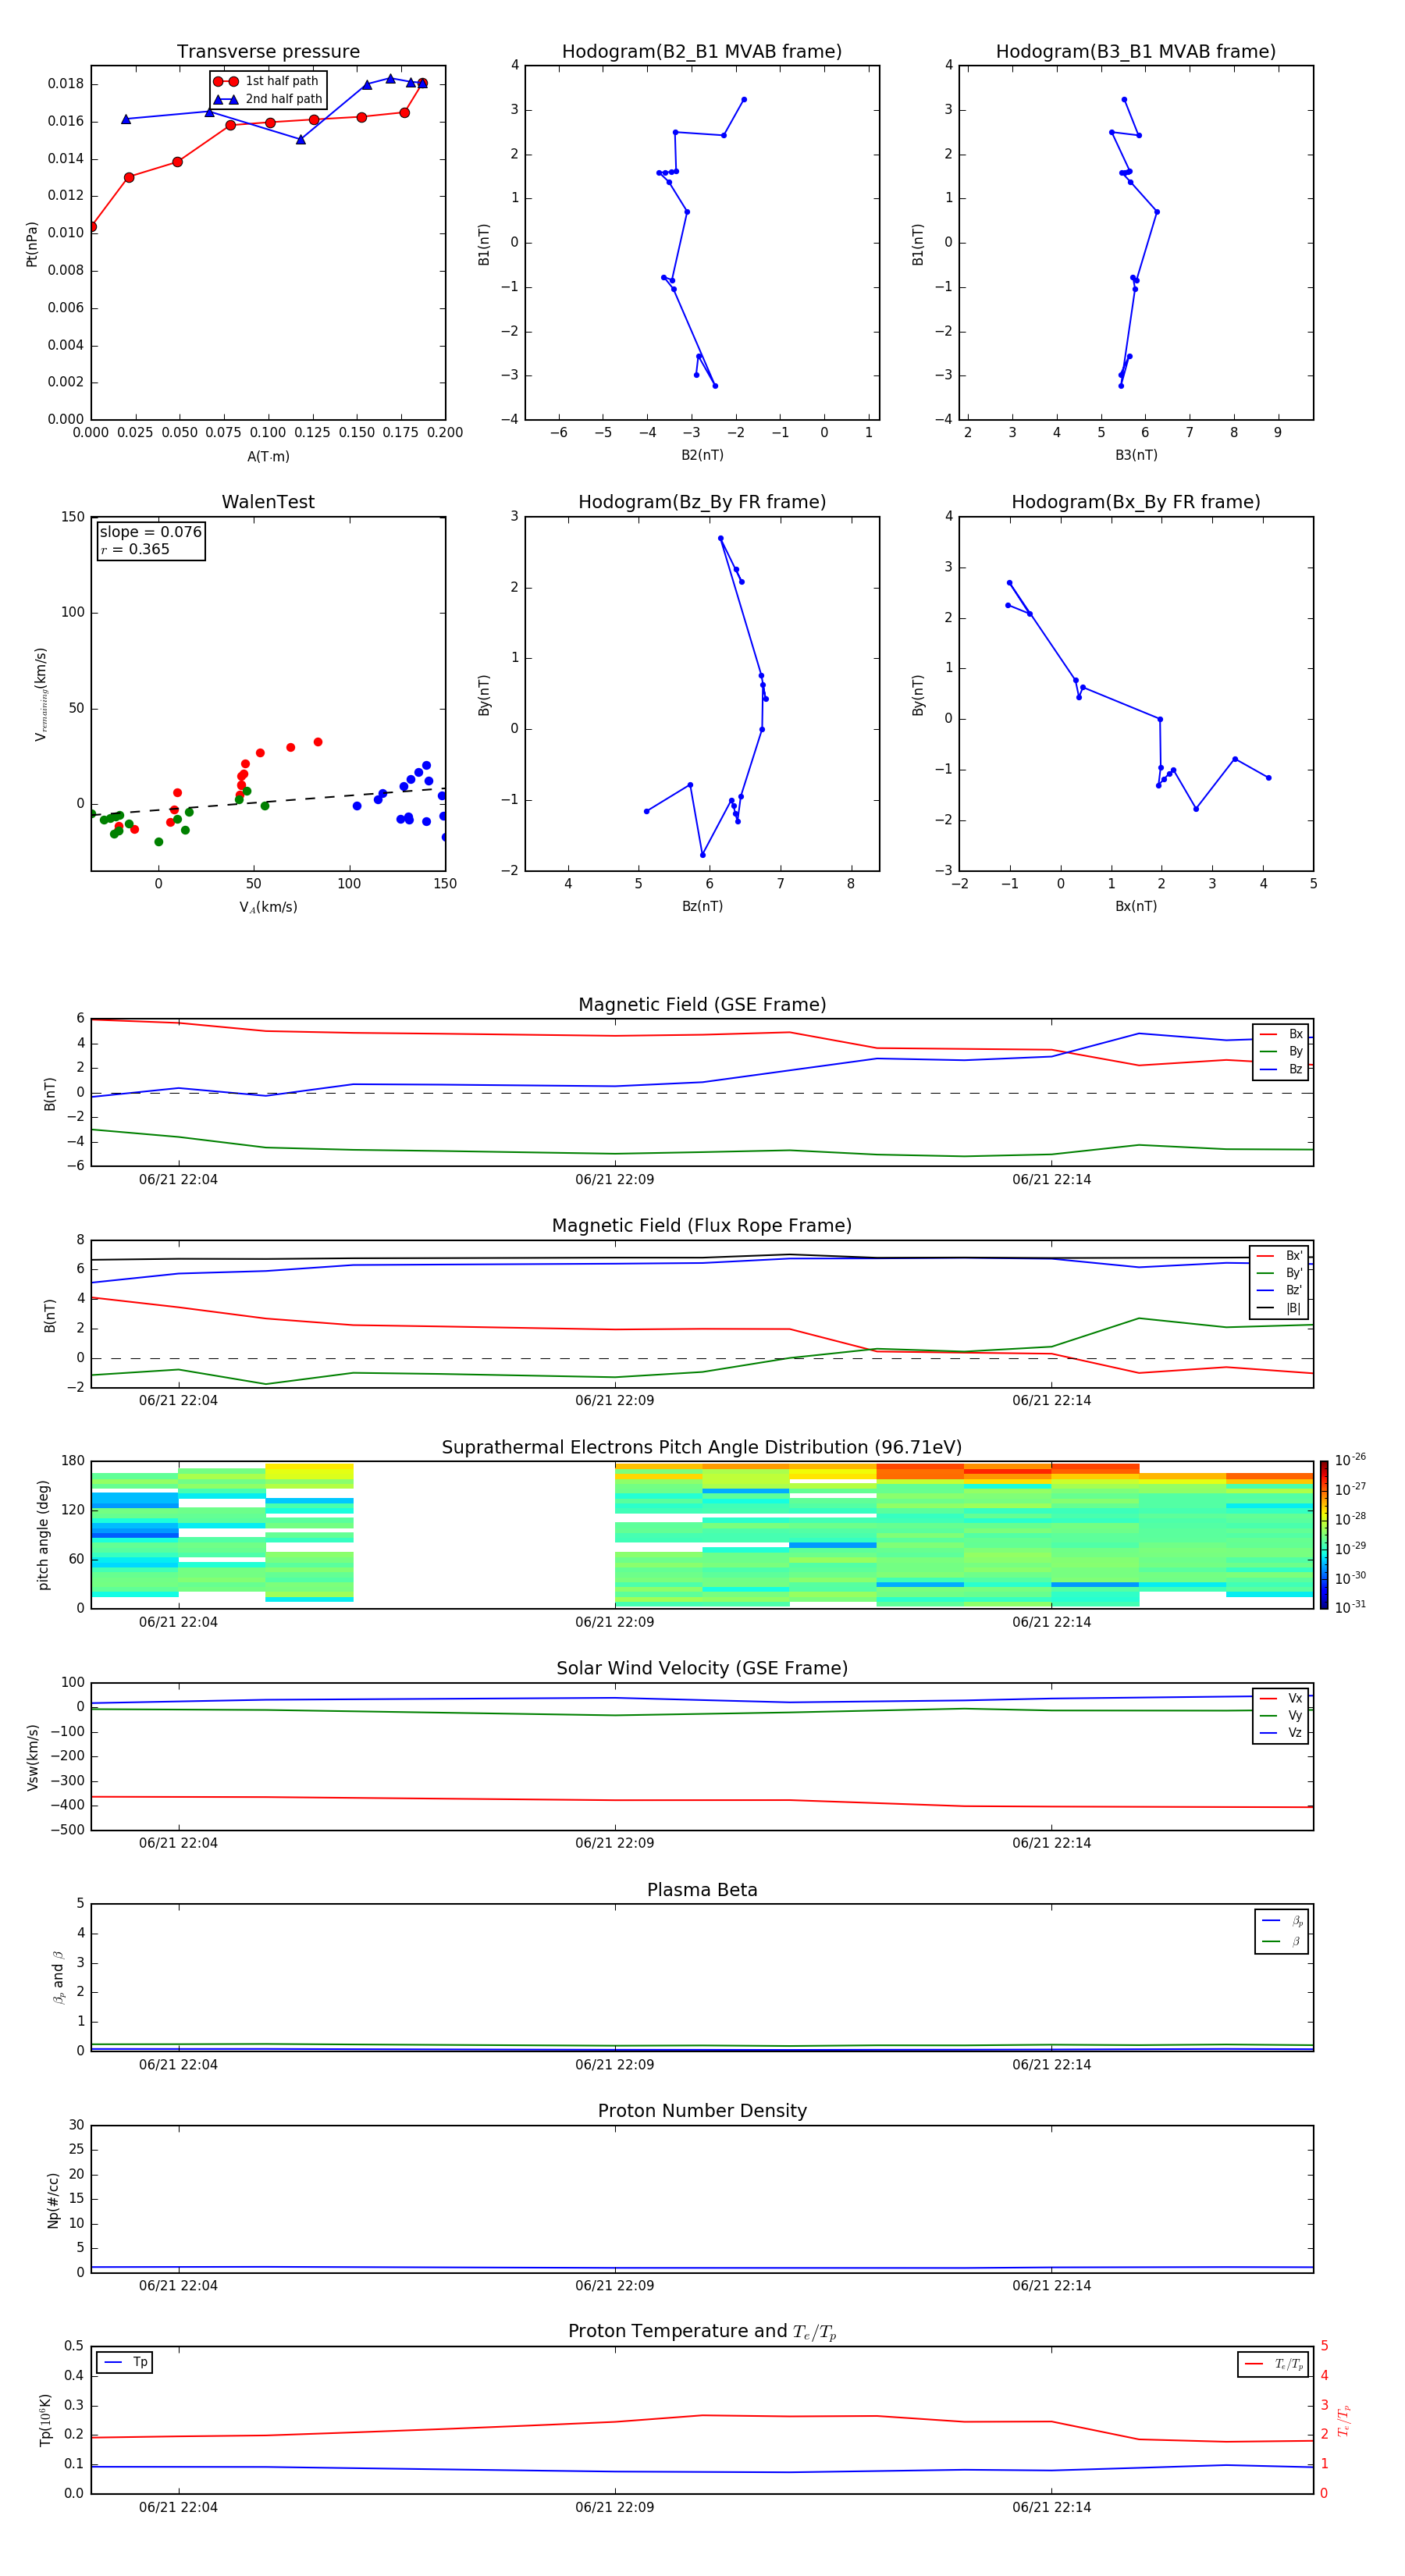Click the Suprathermal Electrons Pitch Angle Distribution title
Screen dimensions: 1405x2576
coord(702,1447)
